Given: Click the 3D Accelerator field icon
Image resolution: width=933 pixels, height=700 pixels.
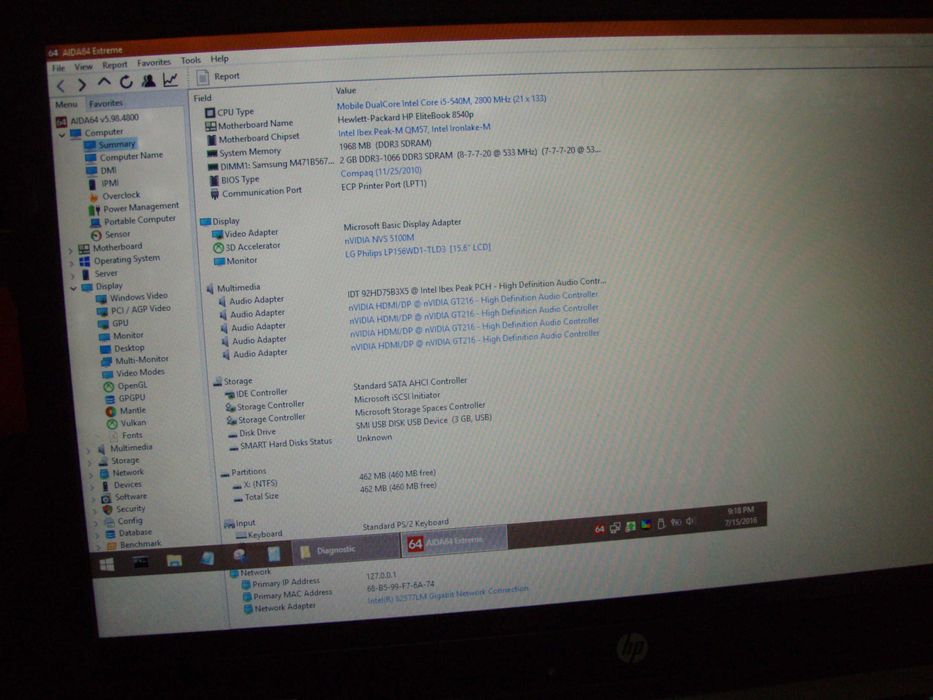Looking at the screenshot, I should (218, 248).
